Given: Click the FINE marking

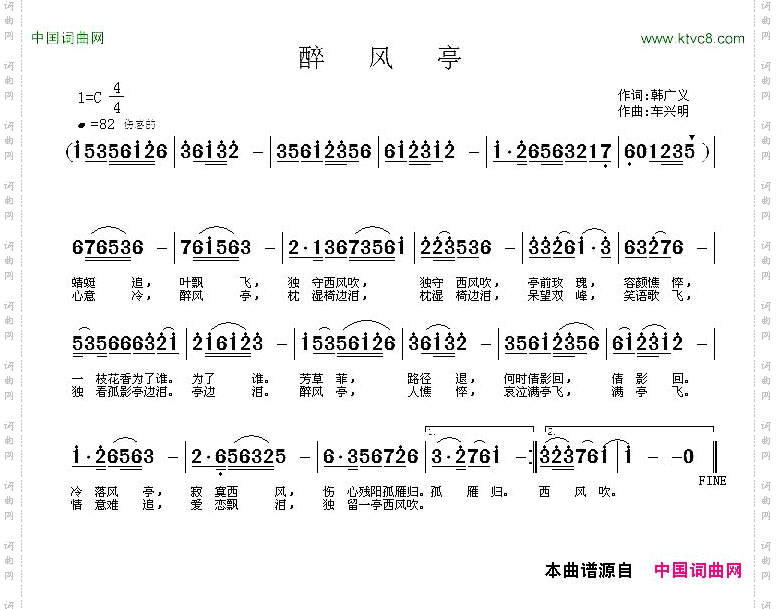Looking at the screenshot, I should 712,481.
